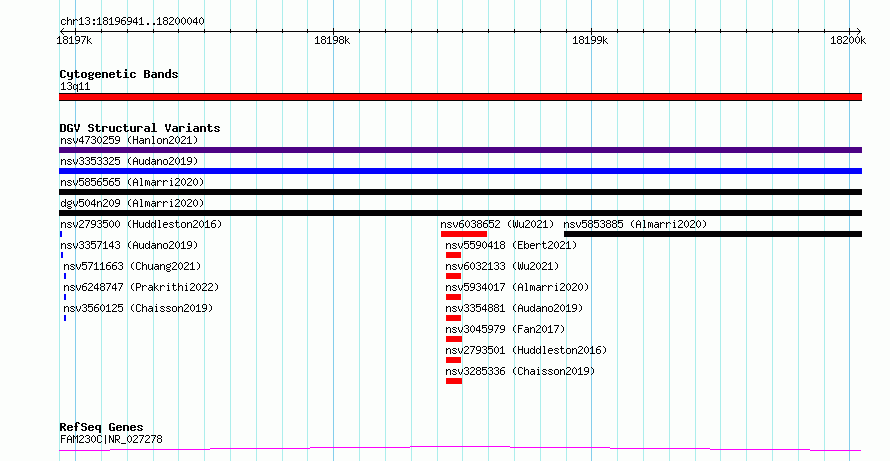
Task: Select nsv3354881 (Audano2019) variant label
Action: 514,308
